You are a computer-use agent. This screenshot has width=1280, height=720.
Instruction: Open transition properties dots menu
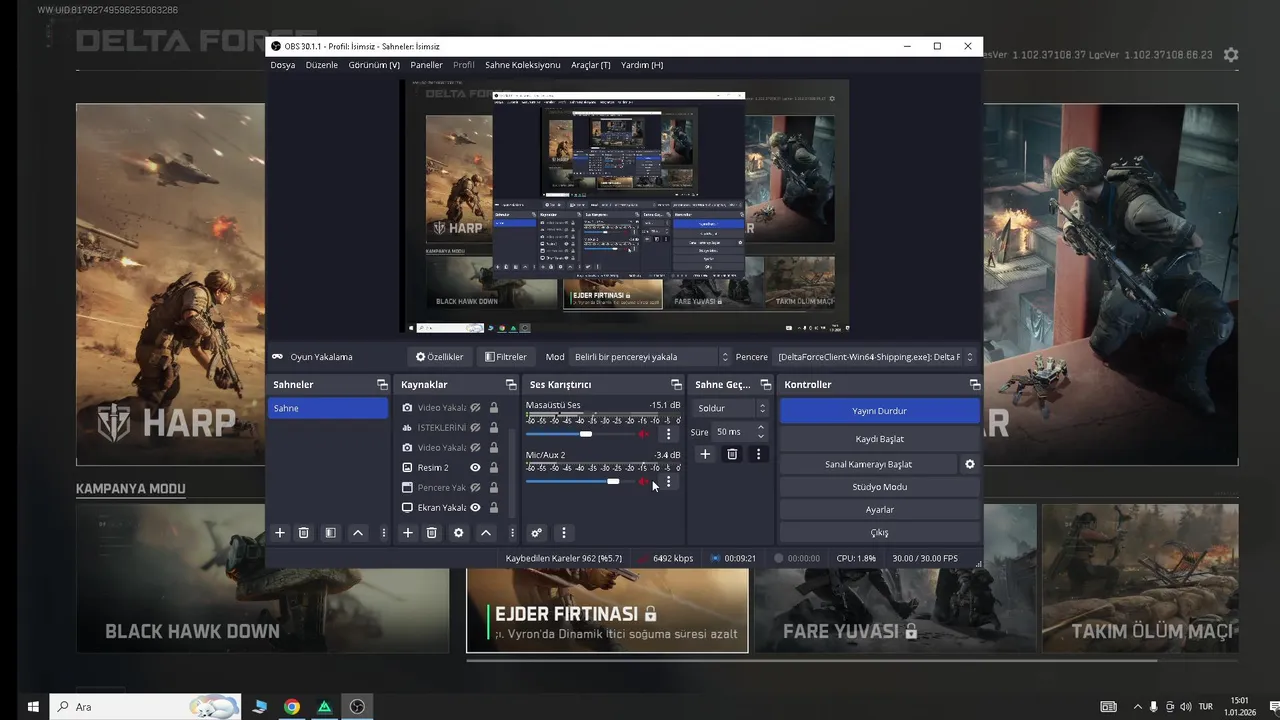(x=758, y=454)
